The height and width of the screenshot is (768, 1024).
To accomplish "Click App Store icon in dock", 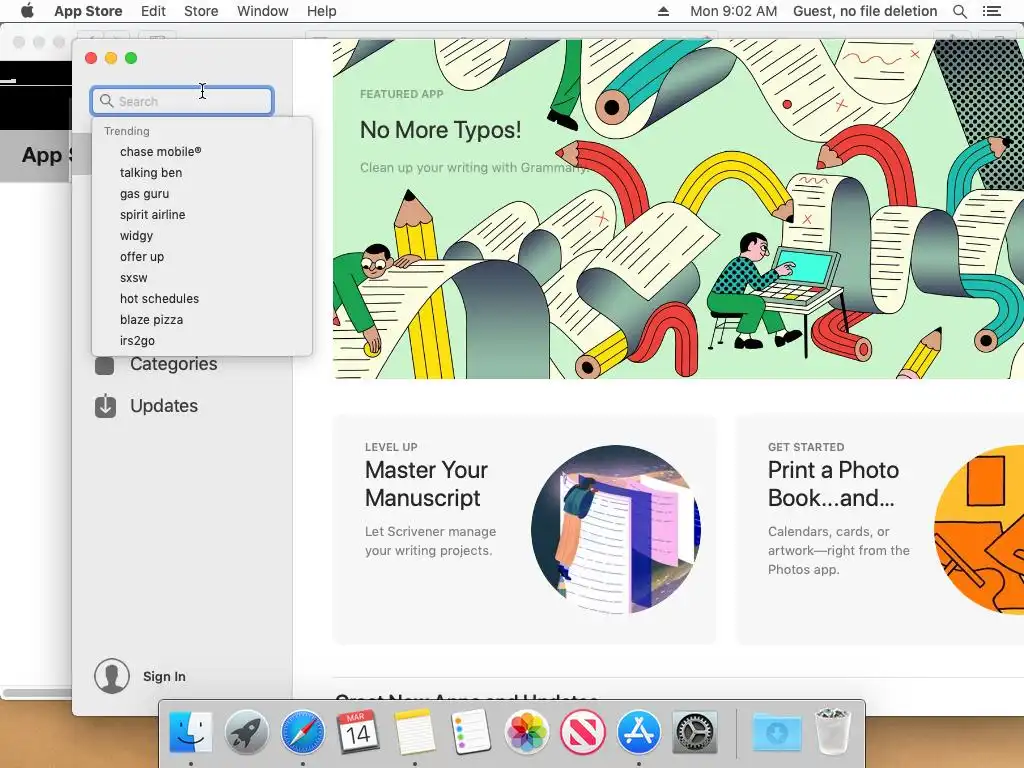I will coord(638,732).
